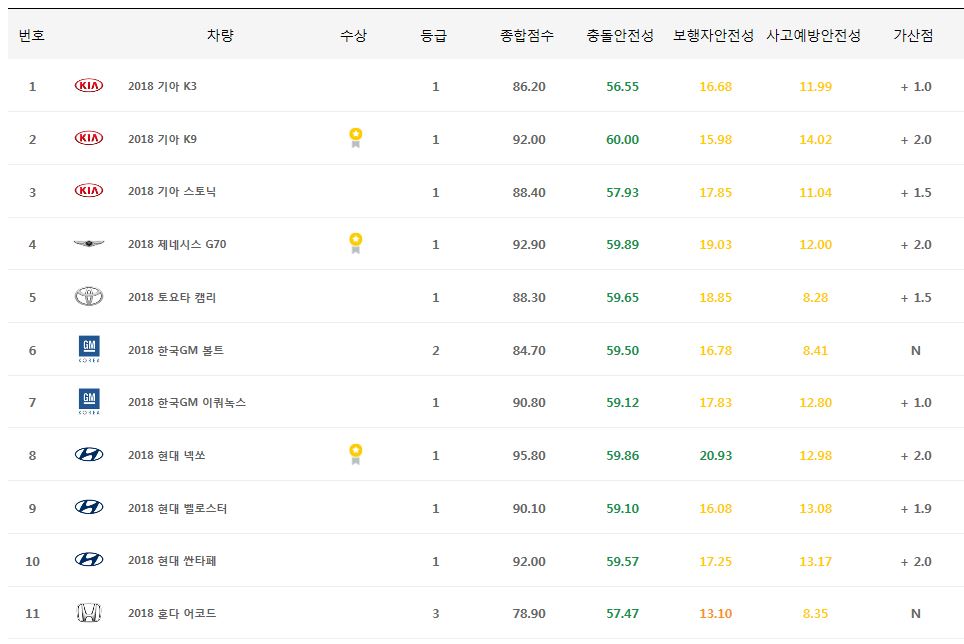Click the 사고예방안전성 column header
The height and width of the screenshot is (644, 964).
[813, 36]
